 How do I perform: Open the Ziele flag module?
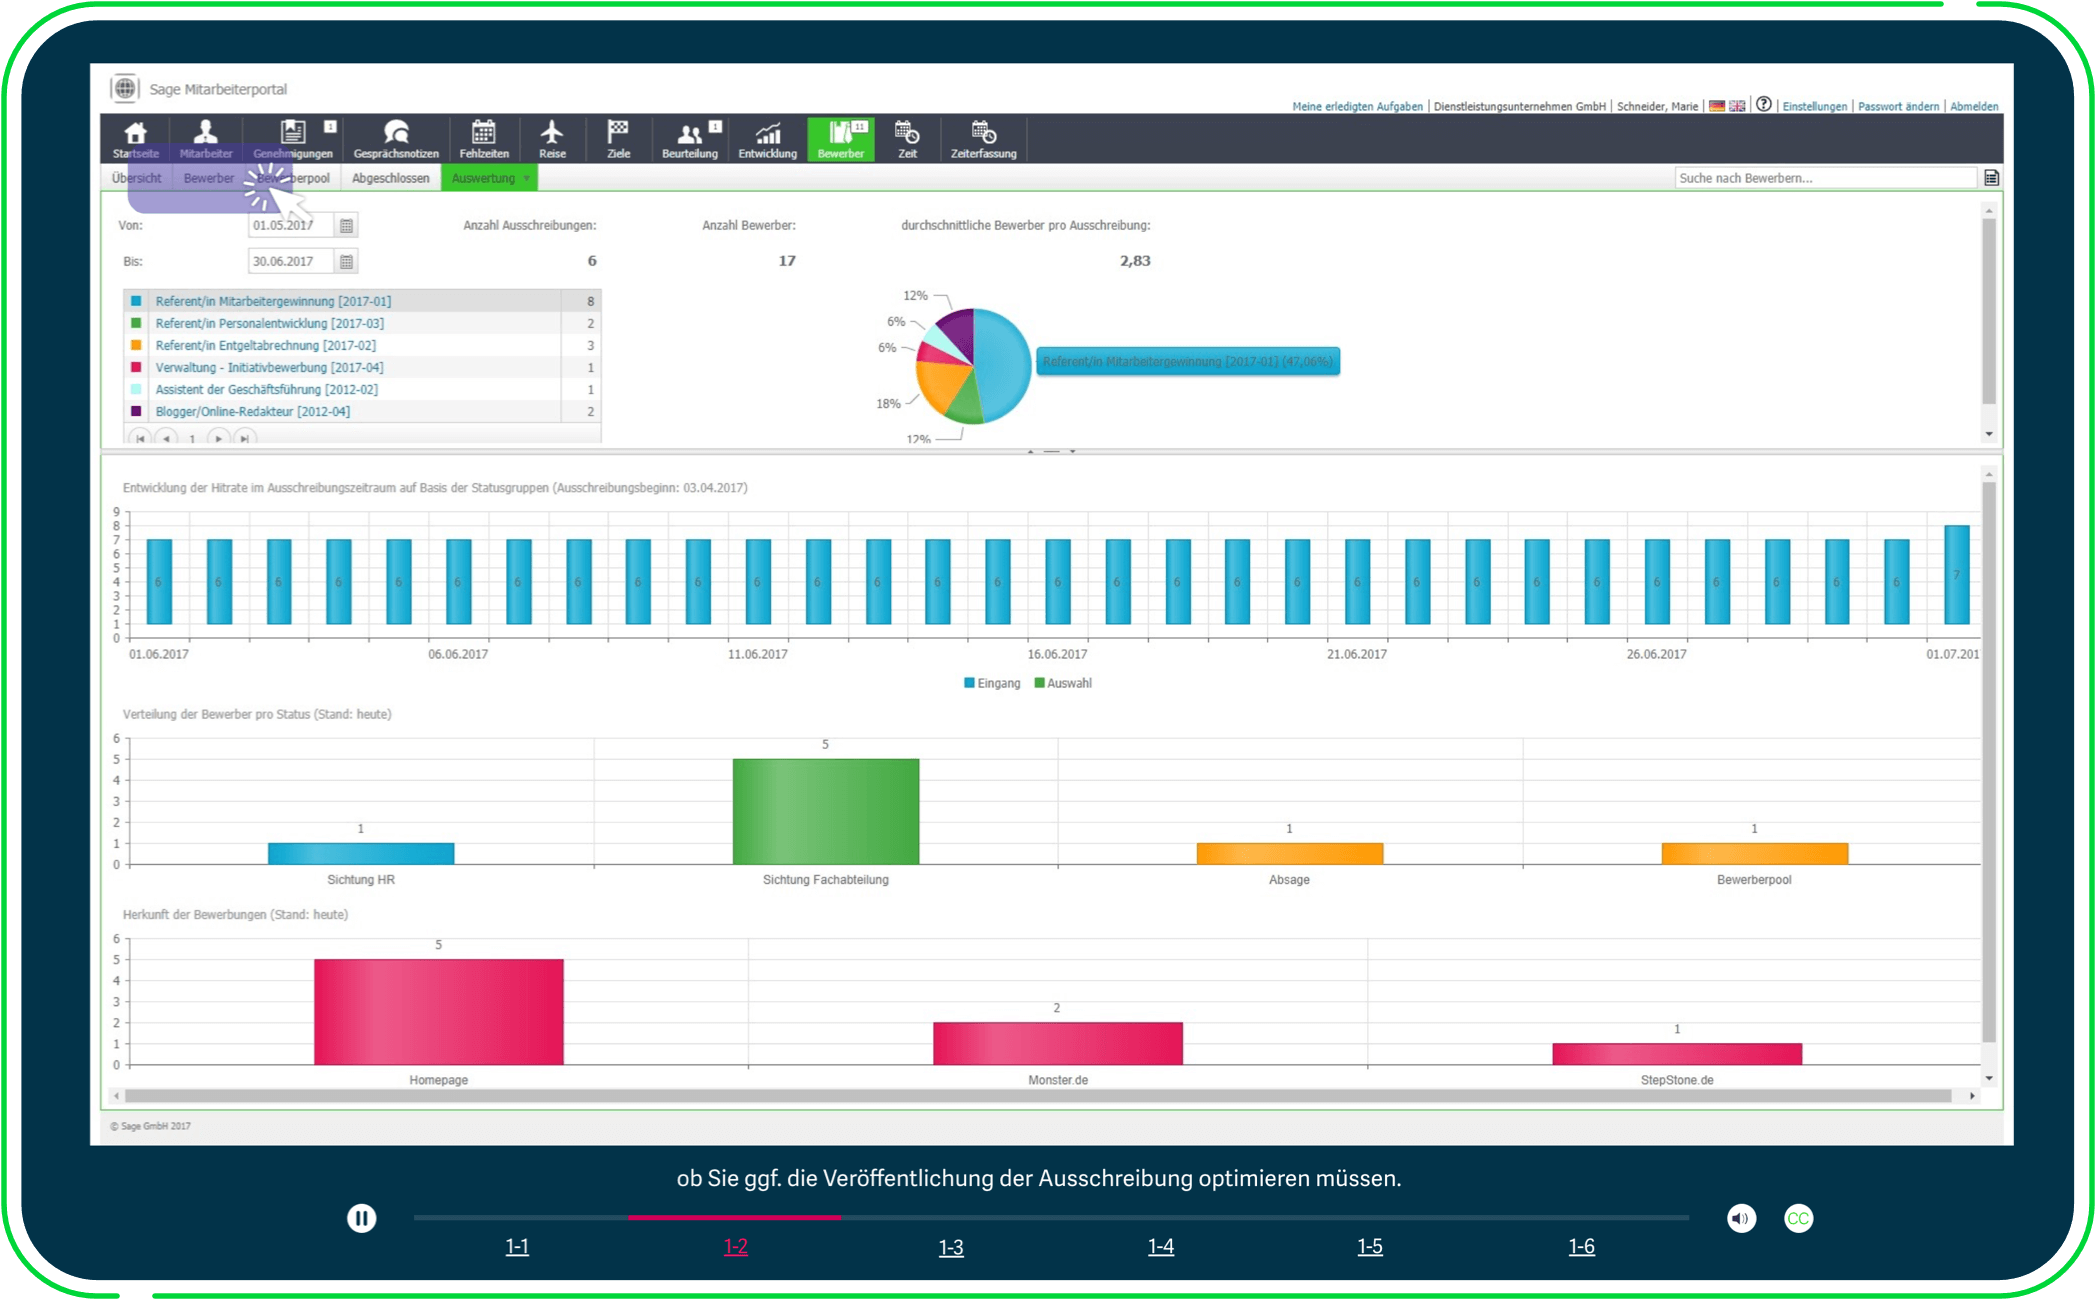(618, 138)
